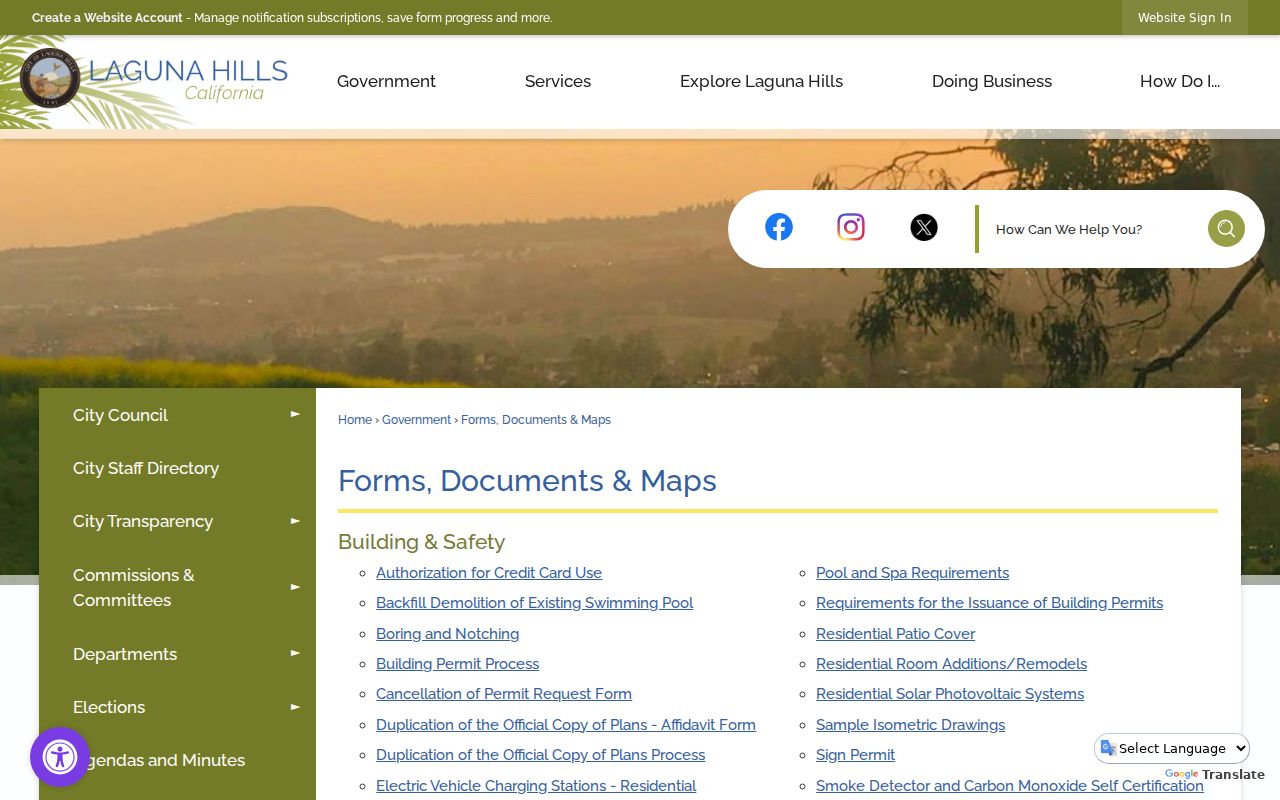Open the Select Language dropdown
1280x800 pixels.
[x=1173, y=748]
